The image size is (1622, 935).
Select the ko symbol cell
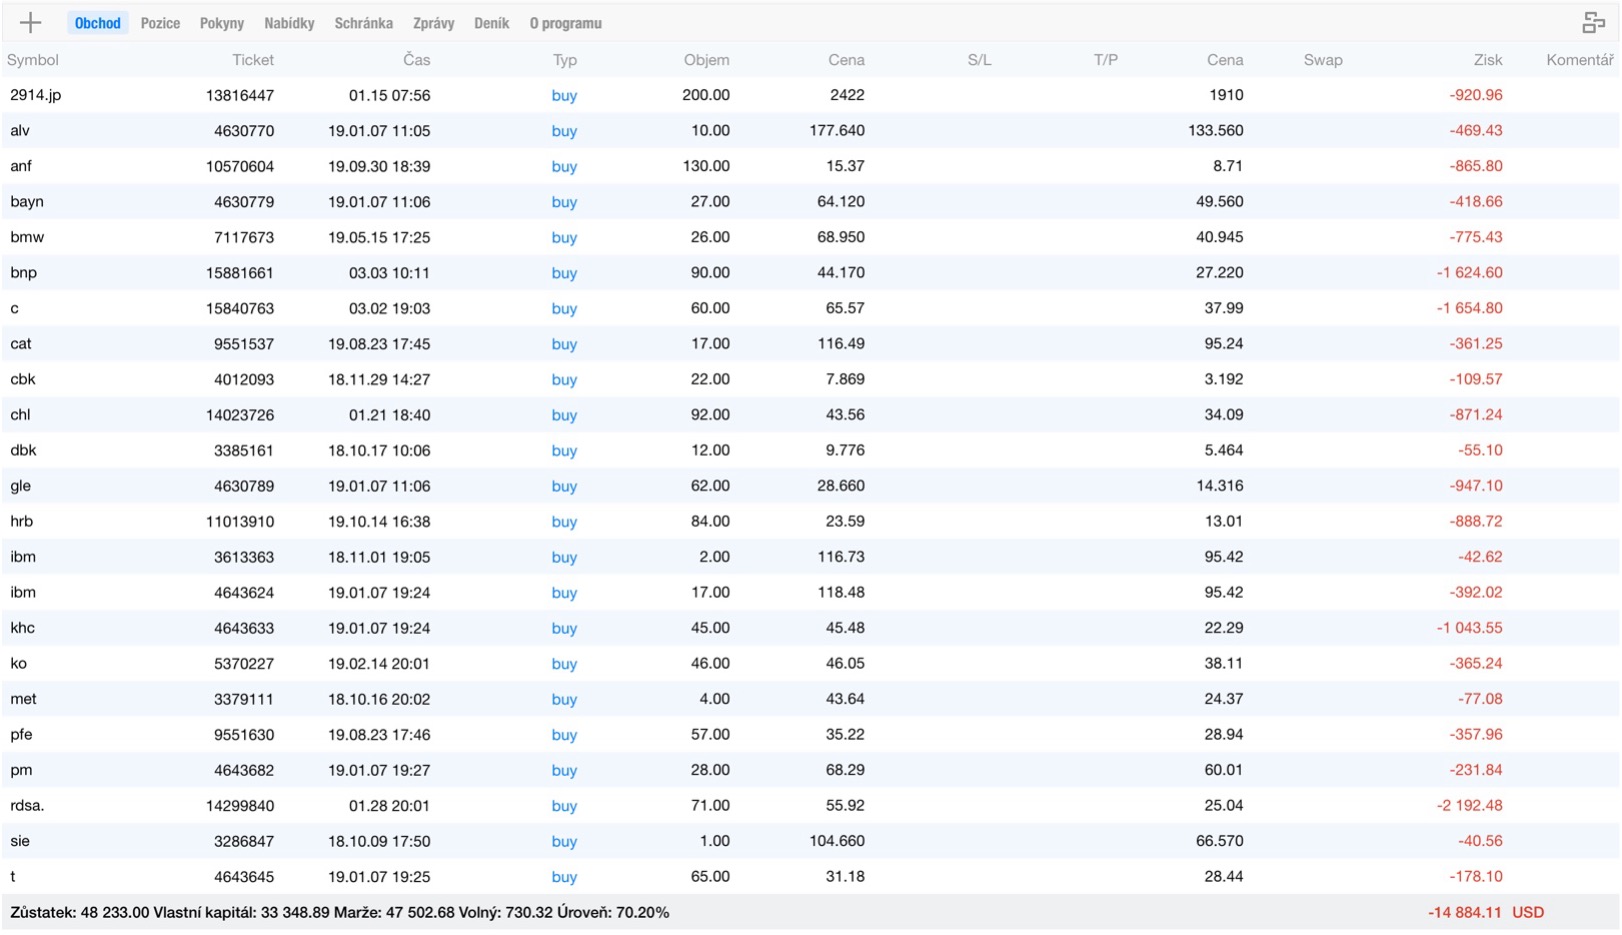(18, 663)
